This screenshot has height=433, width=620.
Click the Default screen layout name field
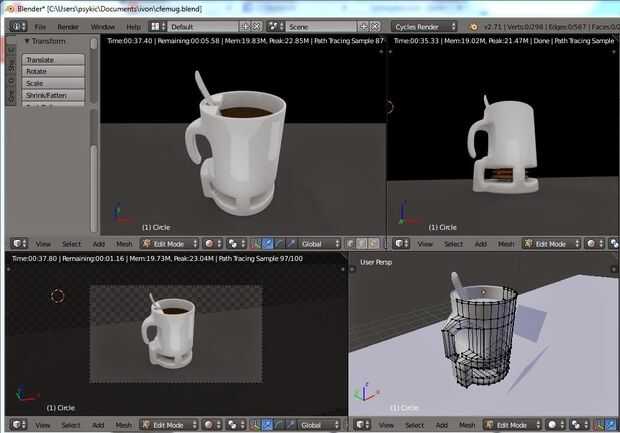pyautogui.click(x=203, y=27)
